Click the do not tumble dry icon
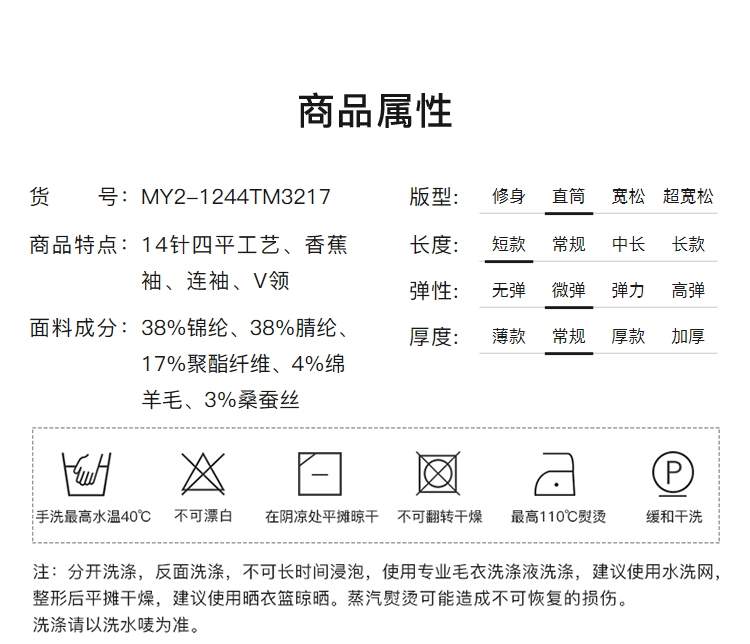750x644 pixels. (439, 472)
